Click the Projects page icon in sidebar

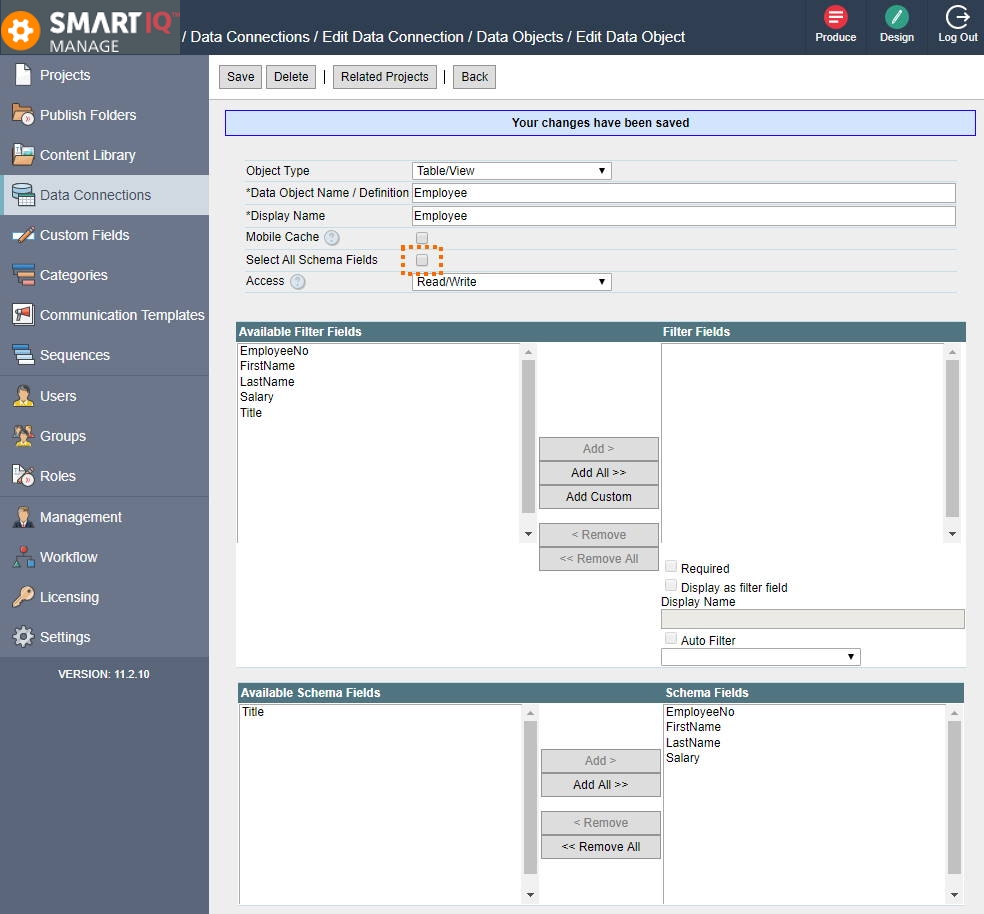[x=23, y=75]
